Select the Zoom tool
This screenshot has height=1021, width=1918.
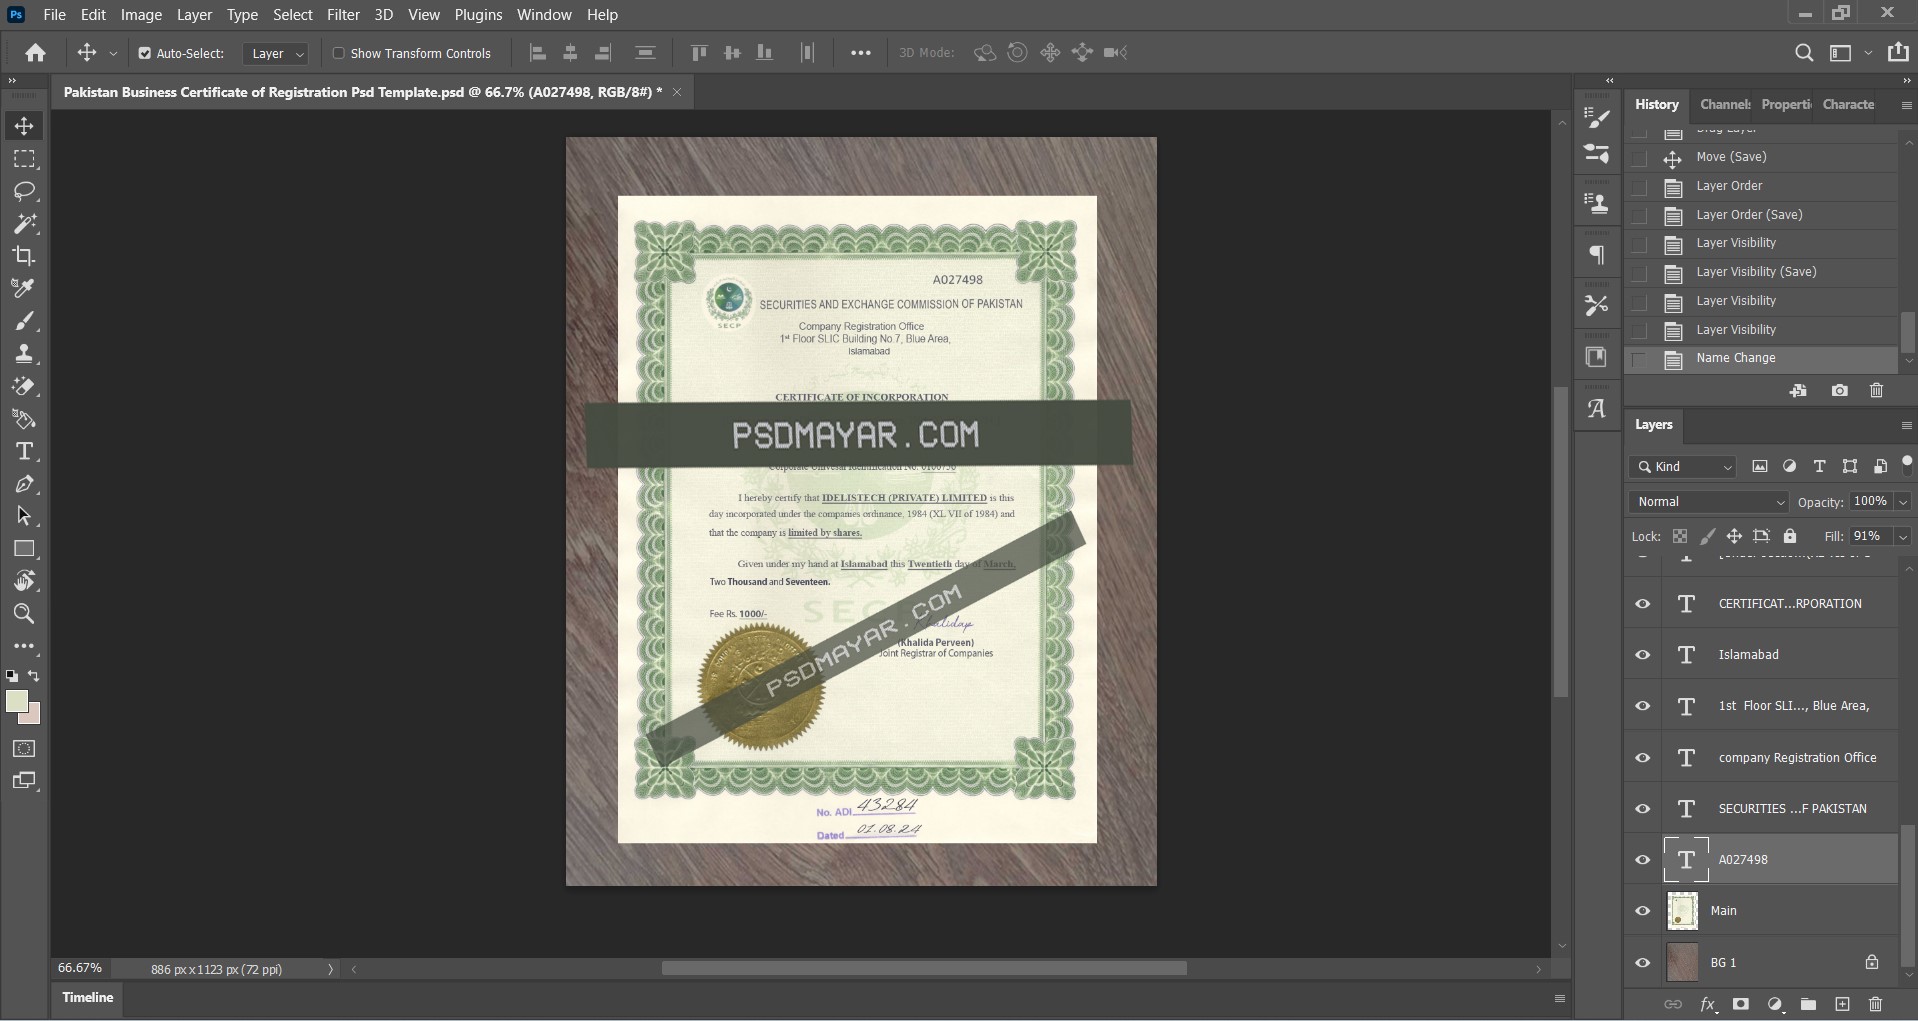point(24,614)
